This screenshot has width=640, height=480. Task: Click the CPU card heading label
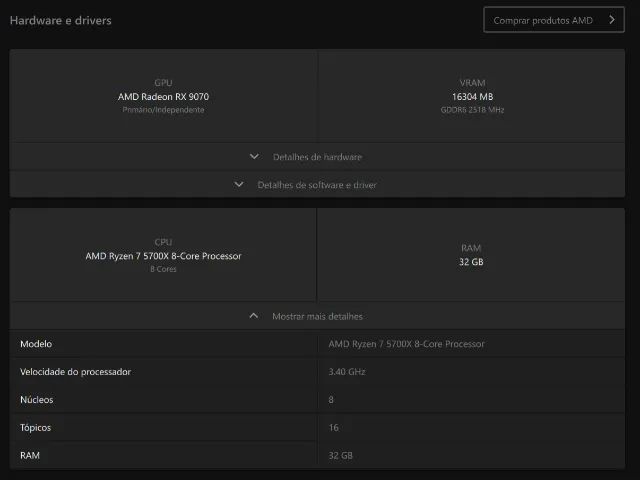pos(163,242)
